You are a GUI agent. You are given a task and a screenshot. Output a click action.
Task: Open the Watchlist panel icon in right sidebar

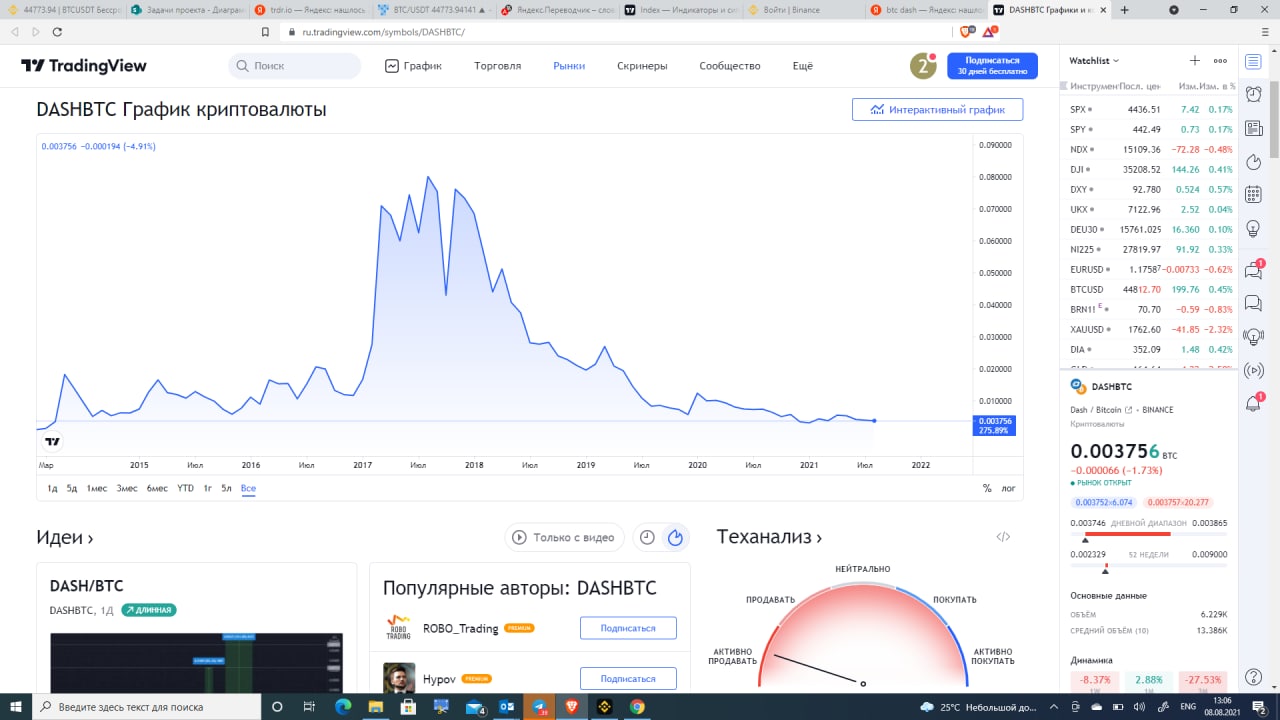click(x=1253, y=61)
